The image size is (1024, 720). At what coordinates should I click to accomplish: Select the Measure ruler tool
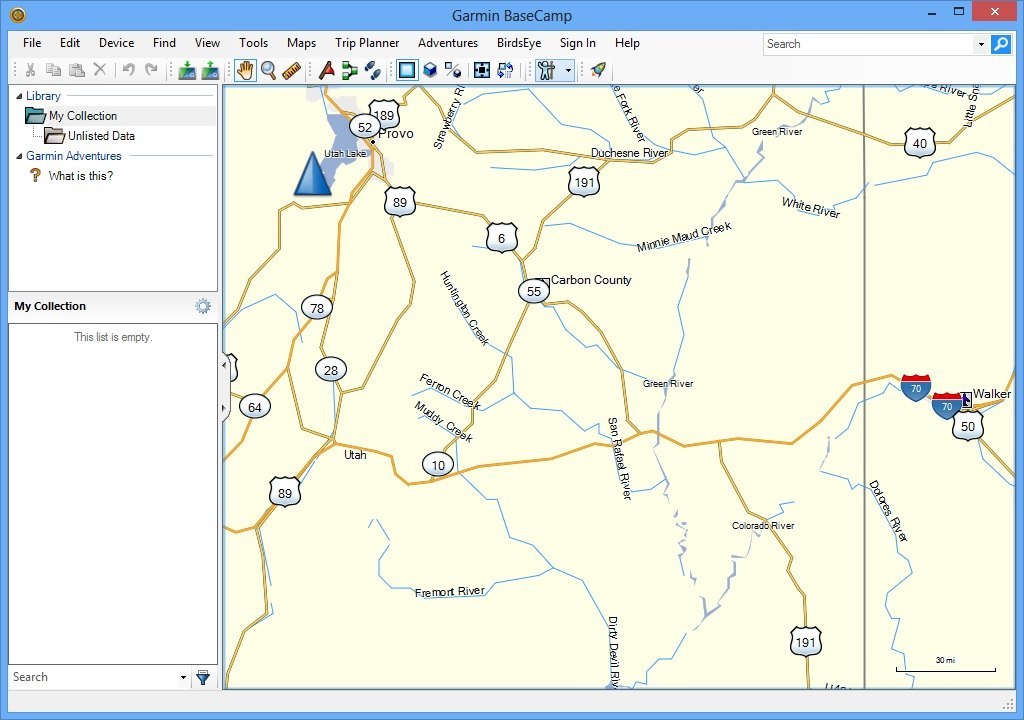(x=291, y=70)
